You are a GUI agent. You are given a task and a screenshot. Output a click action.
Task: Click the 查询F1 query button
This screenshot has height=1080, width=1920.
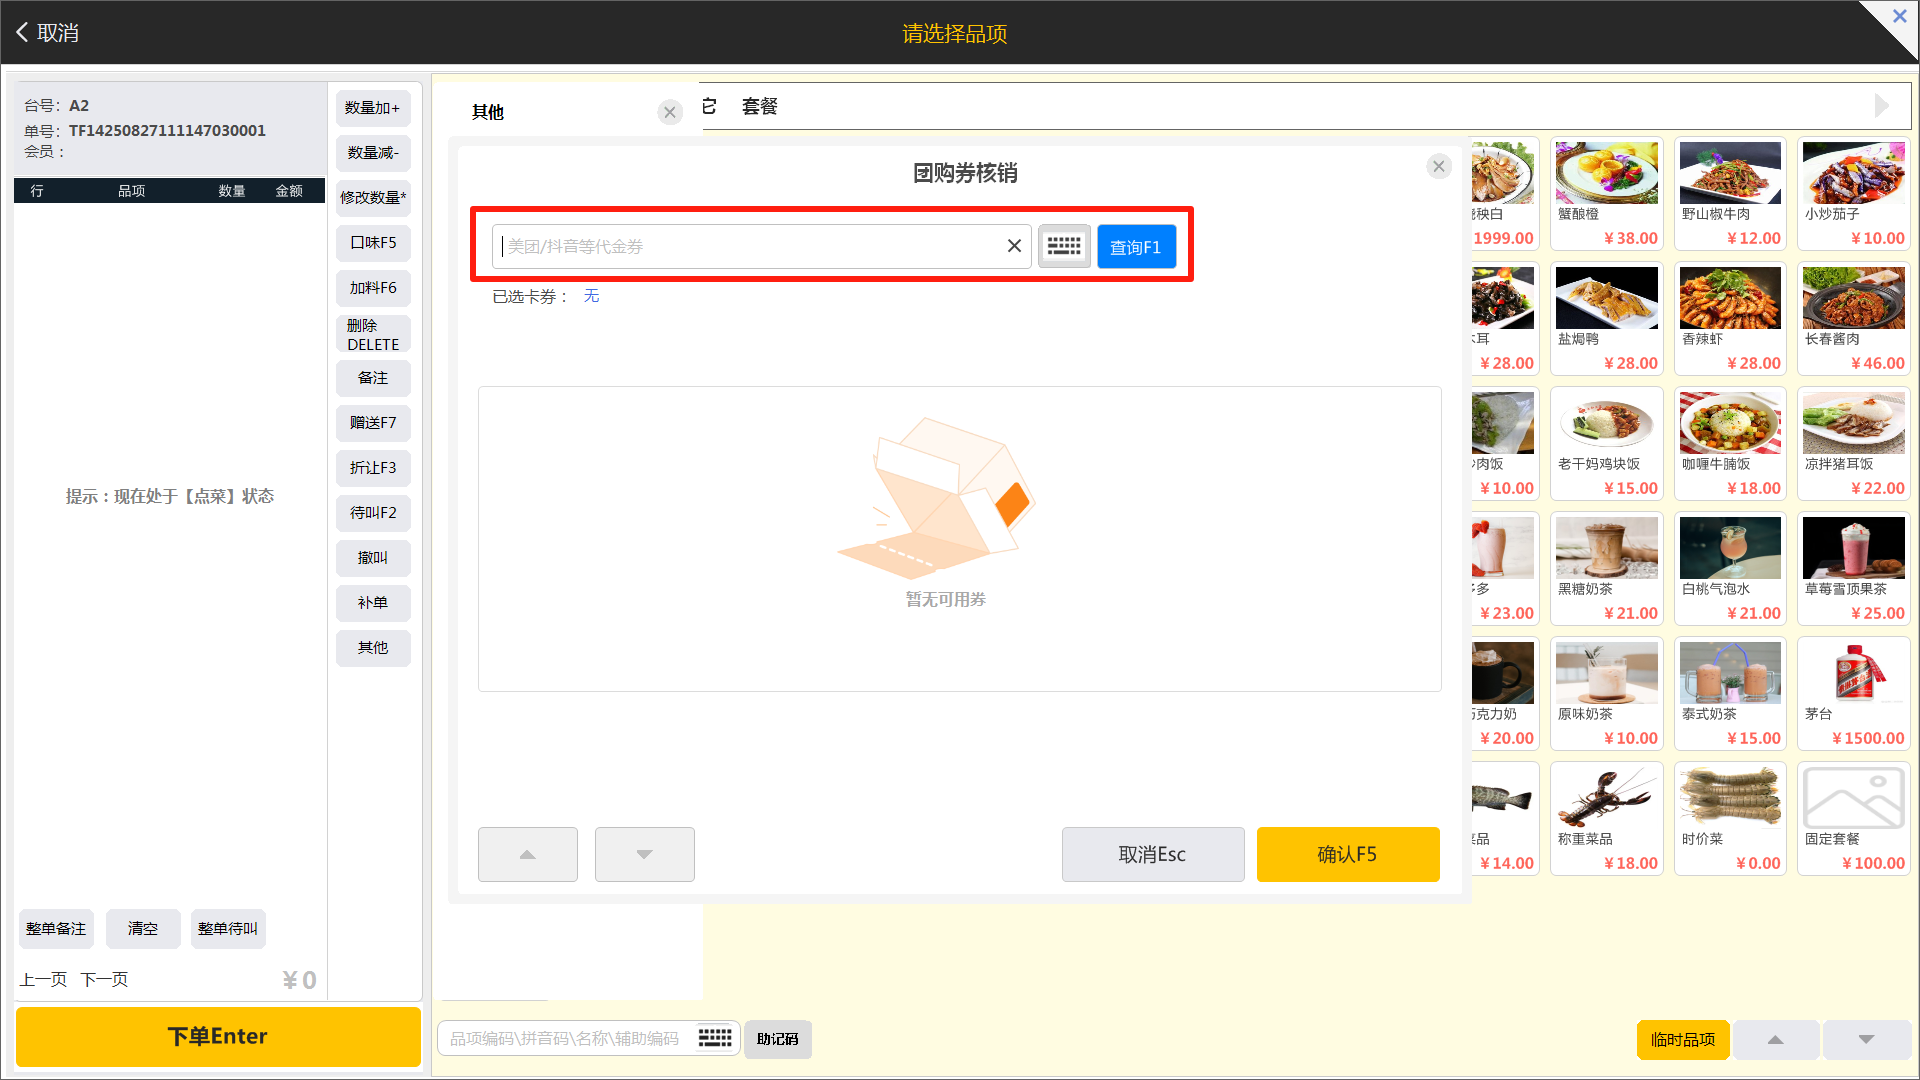(1136, 247)
